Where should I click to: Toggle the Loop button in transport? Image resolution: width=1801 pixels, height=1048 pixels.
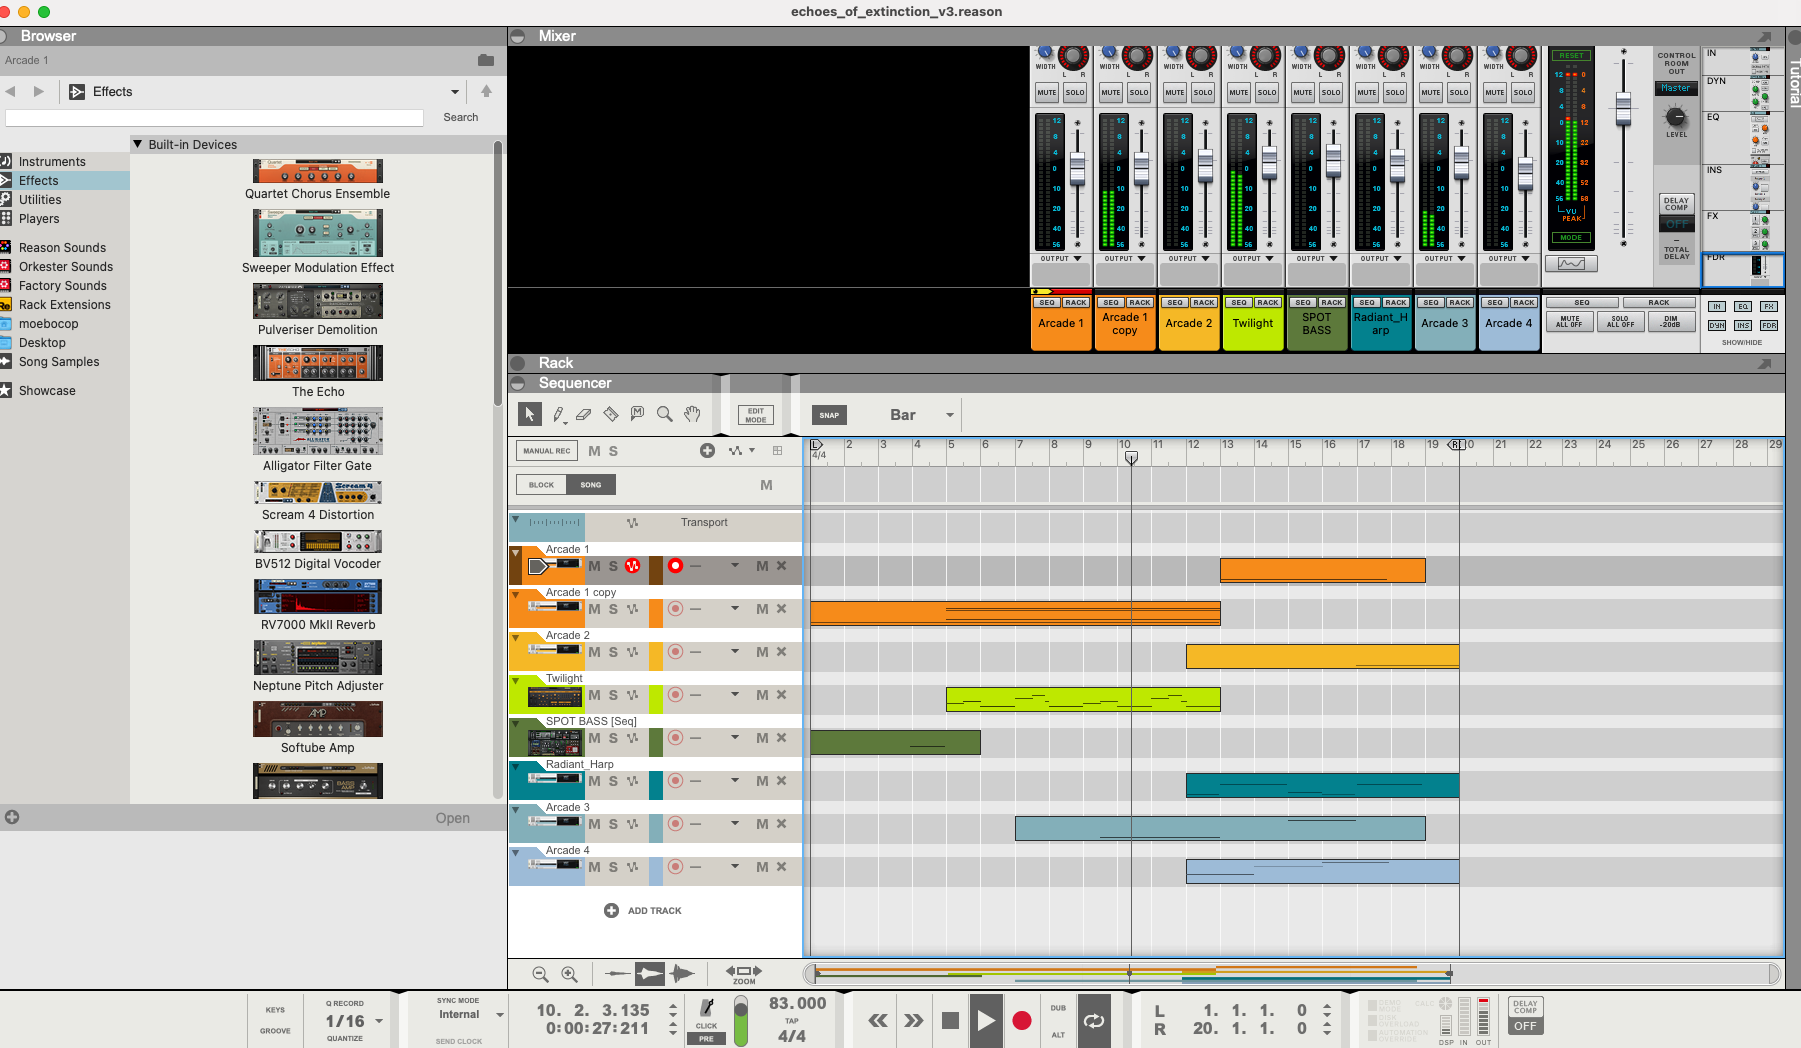point(1094,1020)
